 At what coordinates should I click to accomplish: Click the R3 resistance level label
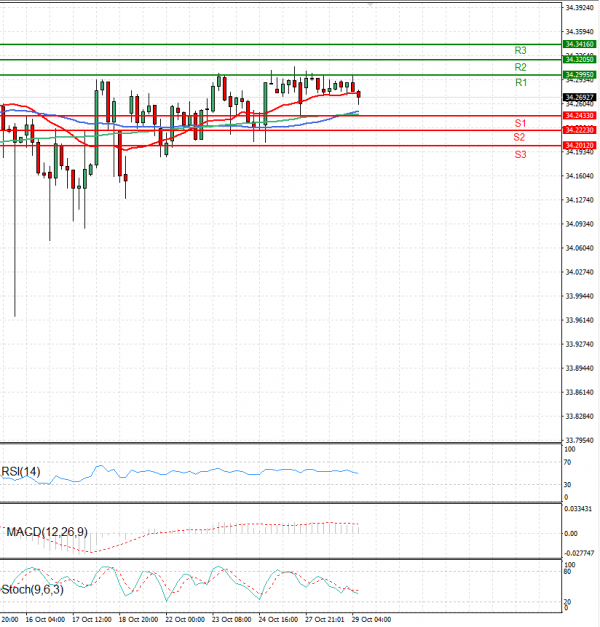520,50
